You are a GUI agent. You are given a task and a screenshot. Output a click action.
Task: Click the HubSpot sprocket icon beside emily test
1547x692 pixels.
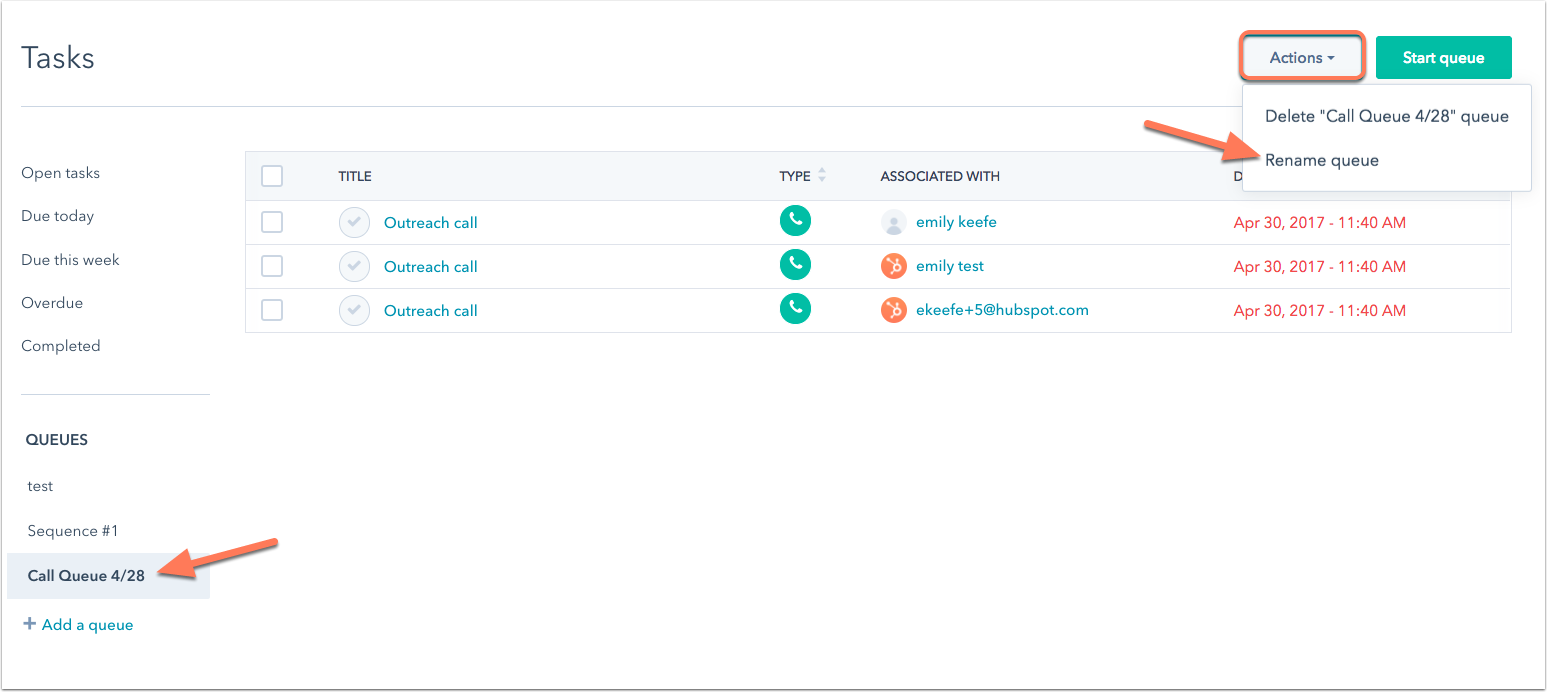point(893,266)
